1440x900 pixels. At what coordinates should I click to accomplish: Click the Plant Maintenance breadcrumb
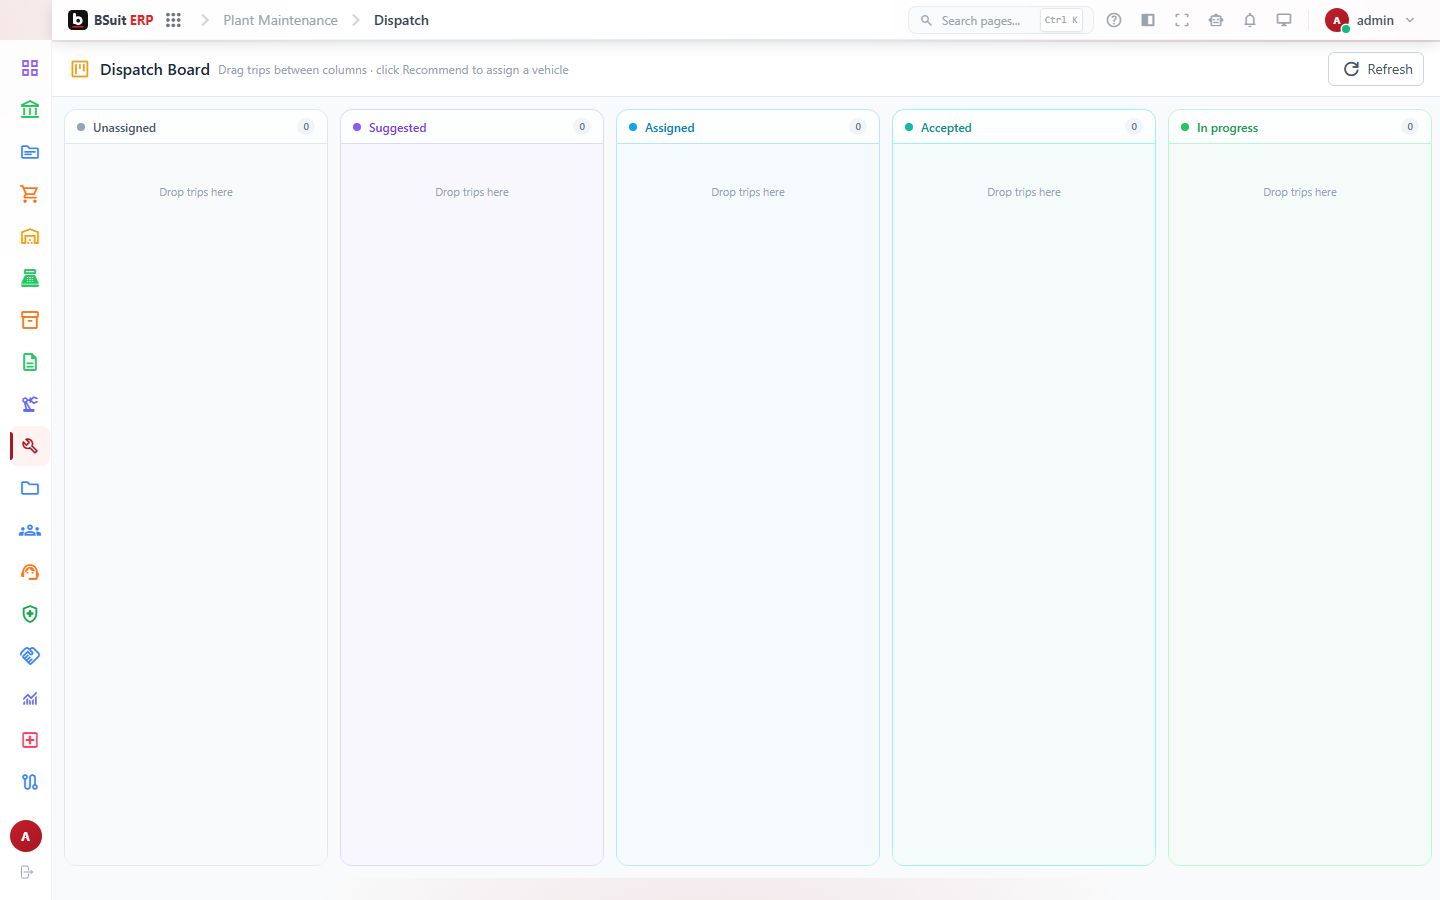click(x=280, y=20)
